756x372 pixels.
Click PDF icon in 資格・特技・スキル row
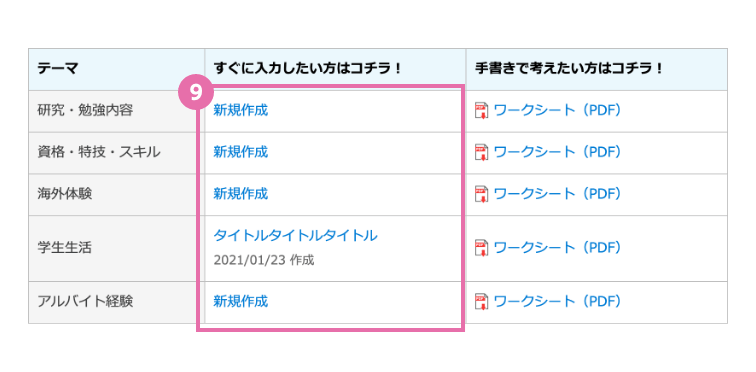point(482,152)
